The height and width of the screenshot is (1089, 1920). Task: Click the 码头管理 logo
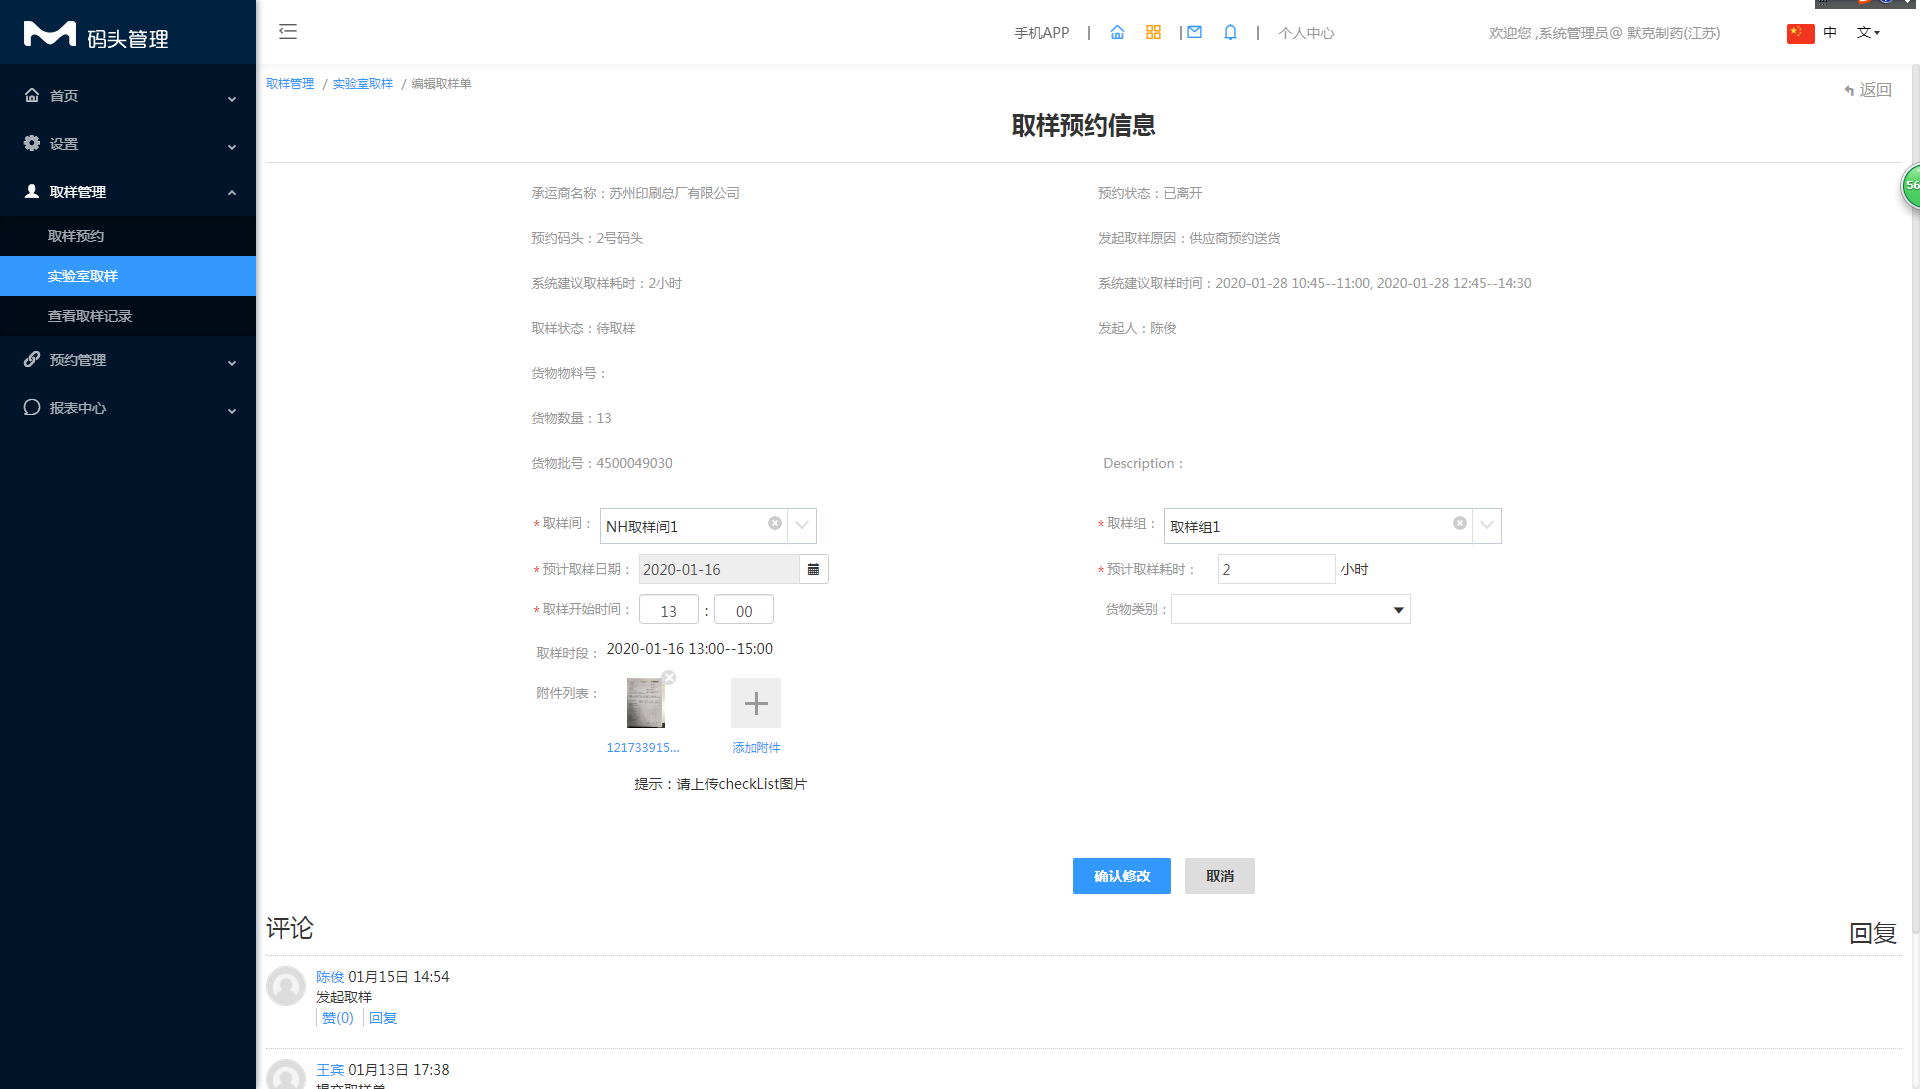[x=96, y=36]
